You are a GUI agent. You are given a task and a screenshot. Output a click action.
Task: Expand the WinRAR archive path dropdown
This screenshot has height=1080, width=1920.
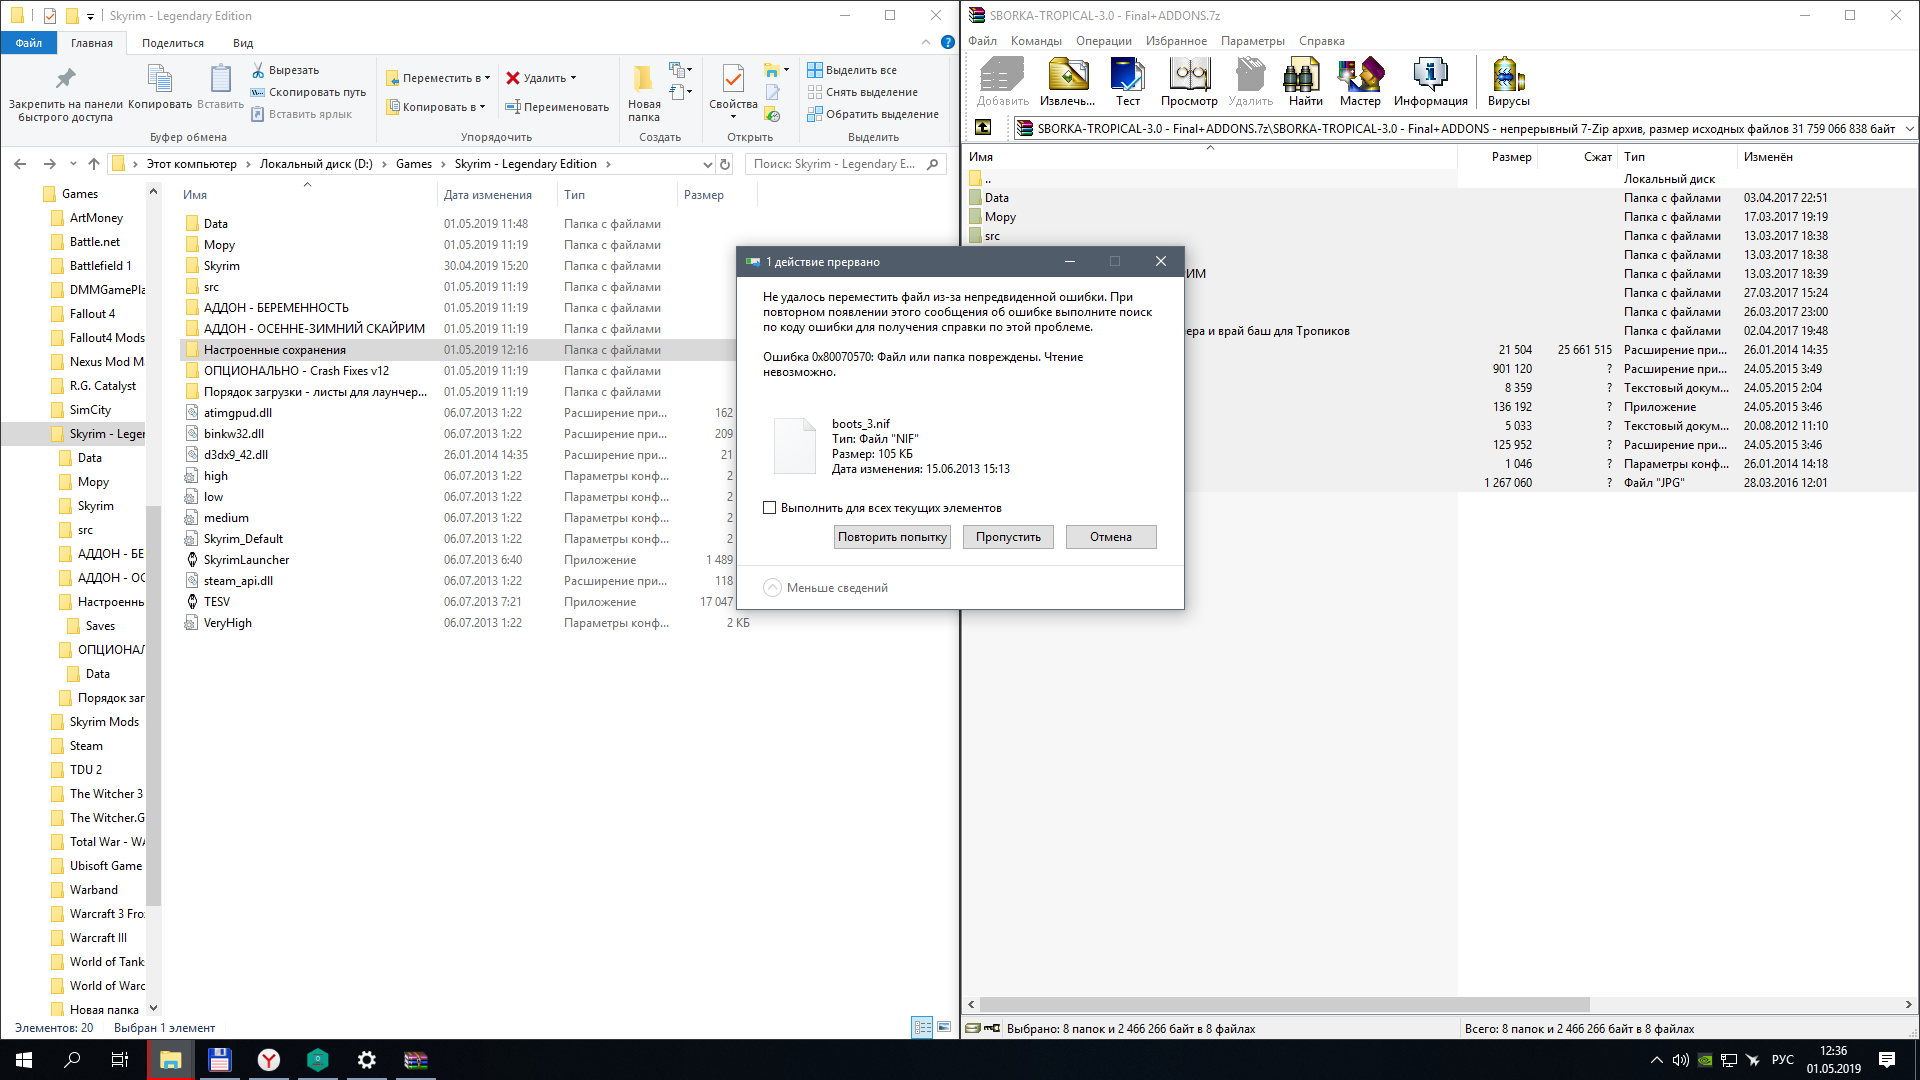pos(1909,128)
